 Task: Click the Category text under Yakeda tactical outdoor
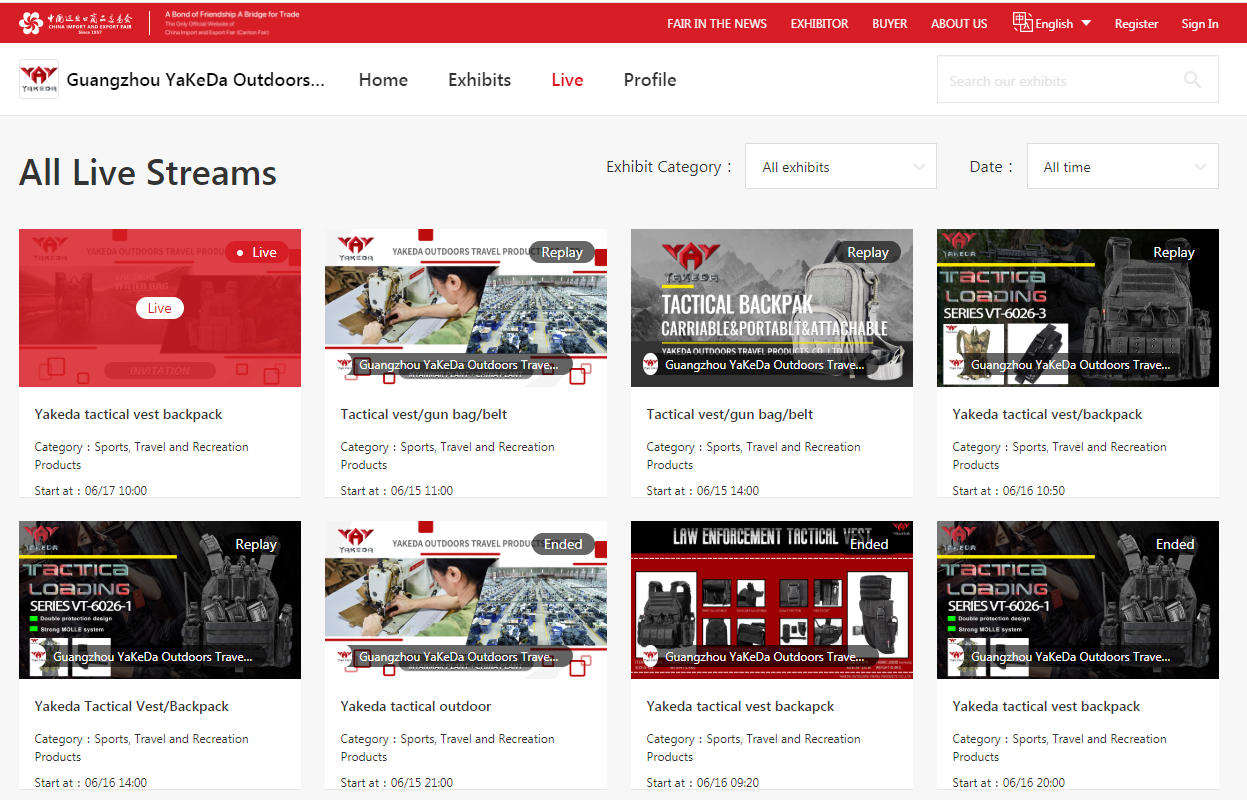448,748
